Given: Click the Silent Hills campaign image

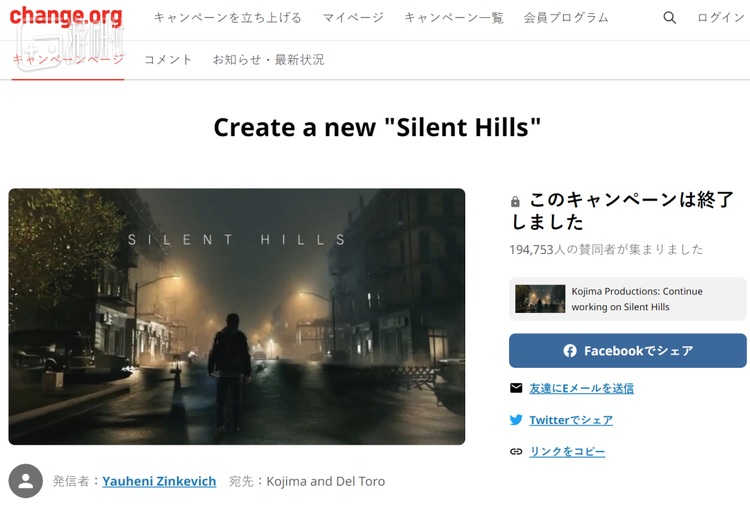Looking at the screenshot, I should pyautogui.click(x=237, y=317).
